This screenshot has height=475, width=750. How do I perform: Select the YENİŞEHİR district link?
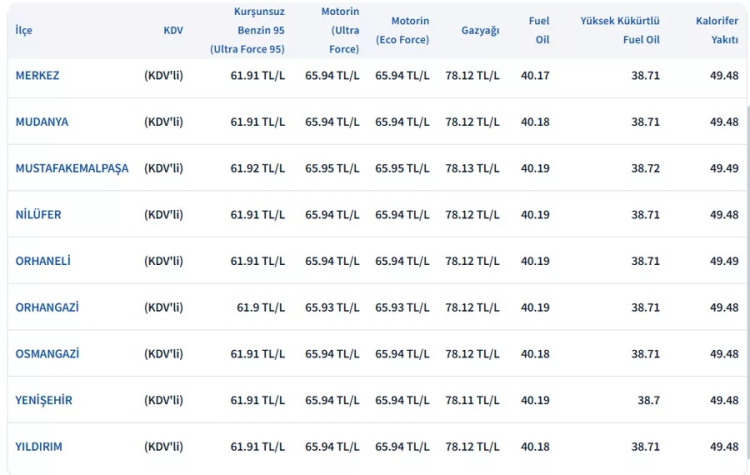click(x=43, y=400)
